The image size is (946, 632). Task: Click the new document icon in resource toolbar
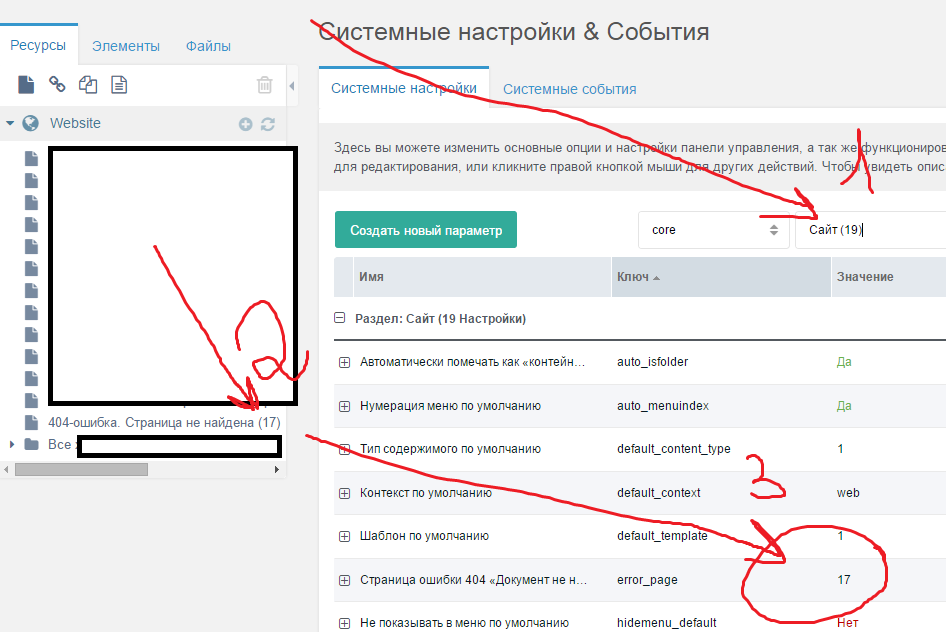pos(26,84)
